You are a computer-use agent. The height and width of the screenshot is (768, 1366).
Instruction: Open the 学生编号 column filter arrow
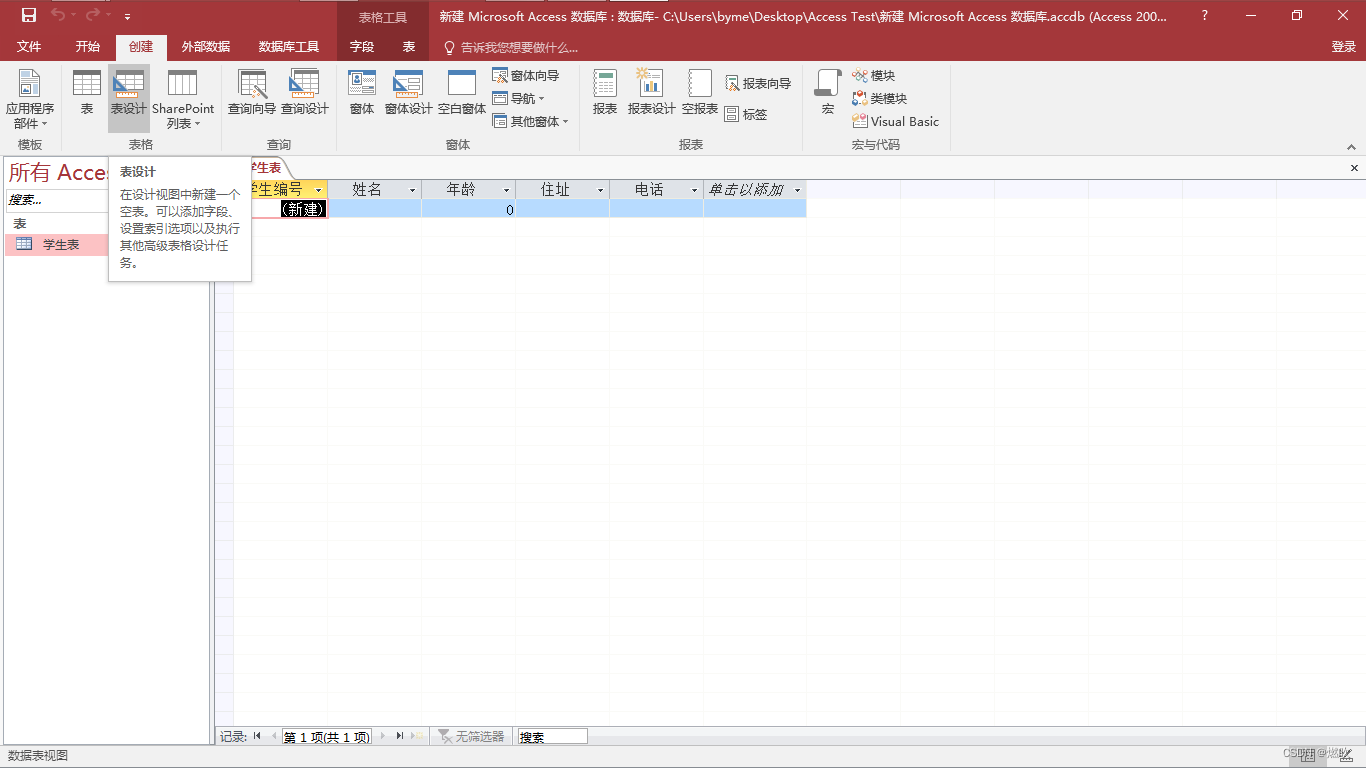point(318,190)
